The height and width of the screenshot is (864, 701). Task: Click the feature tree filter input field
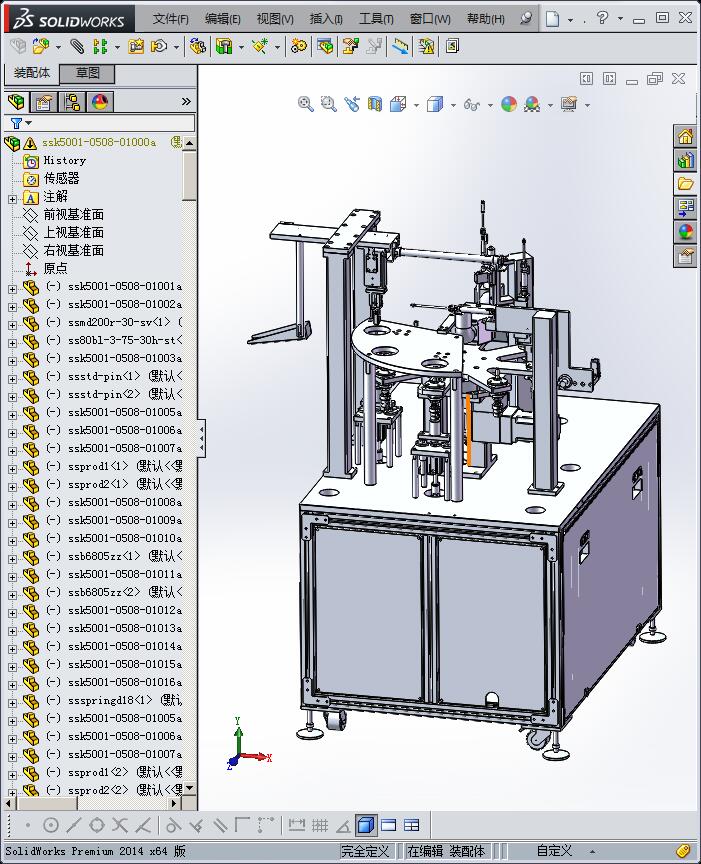coord(114,123)
